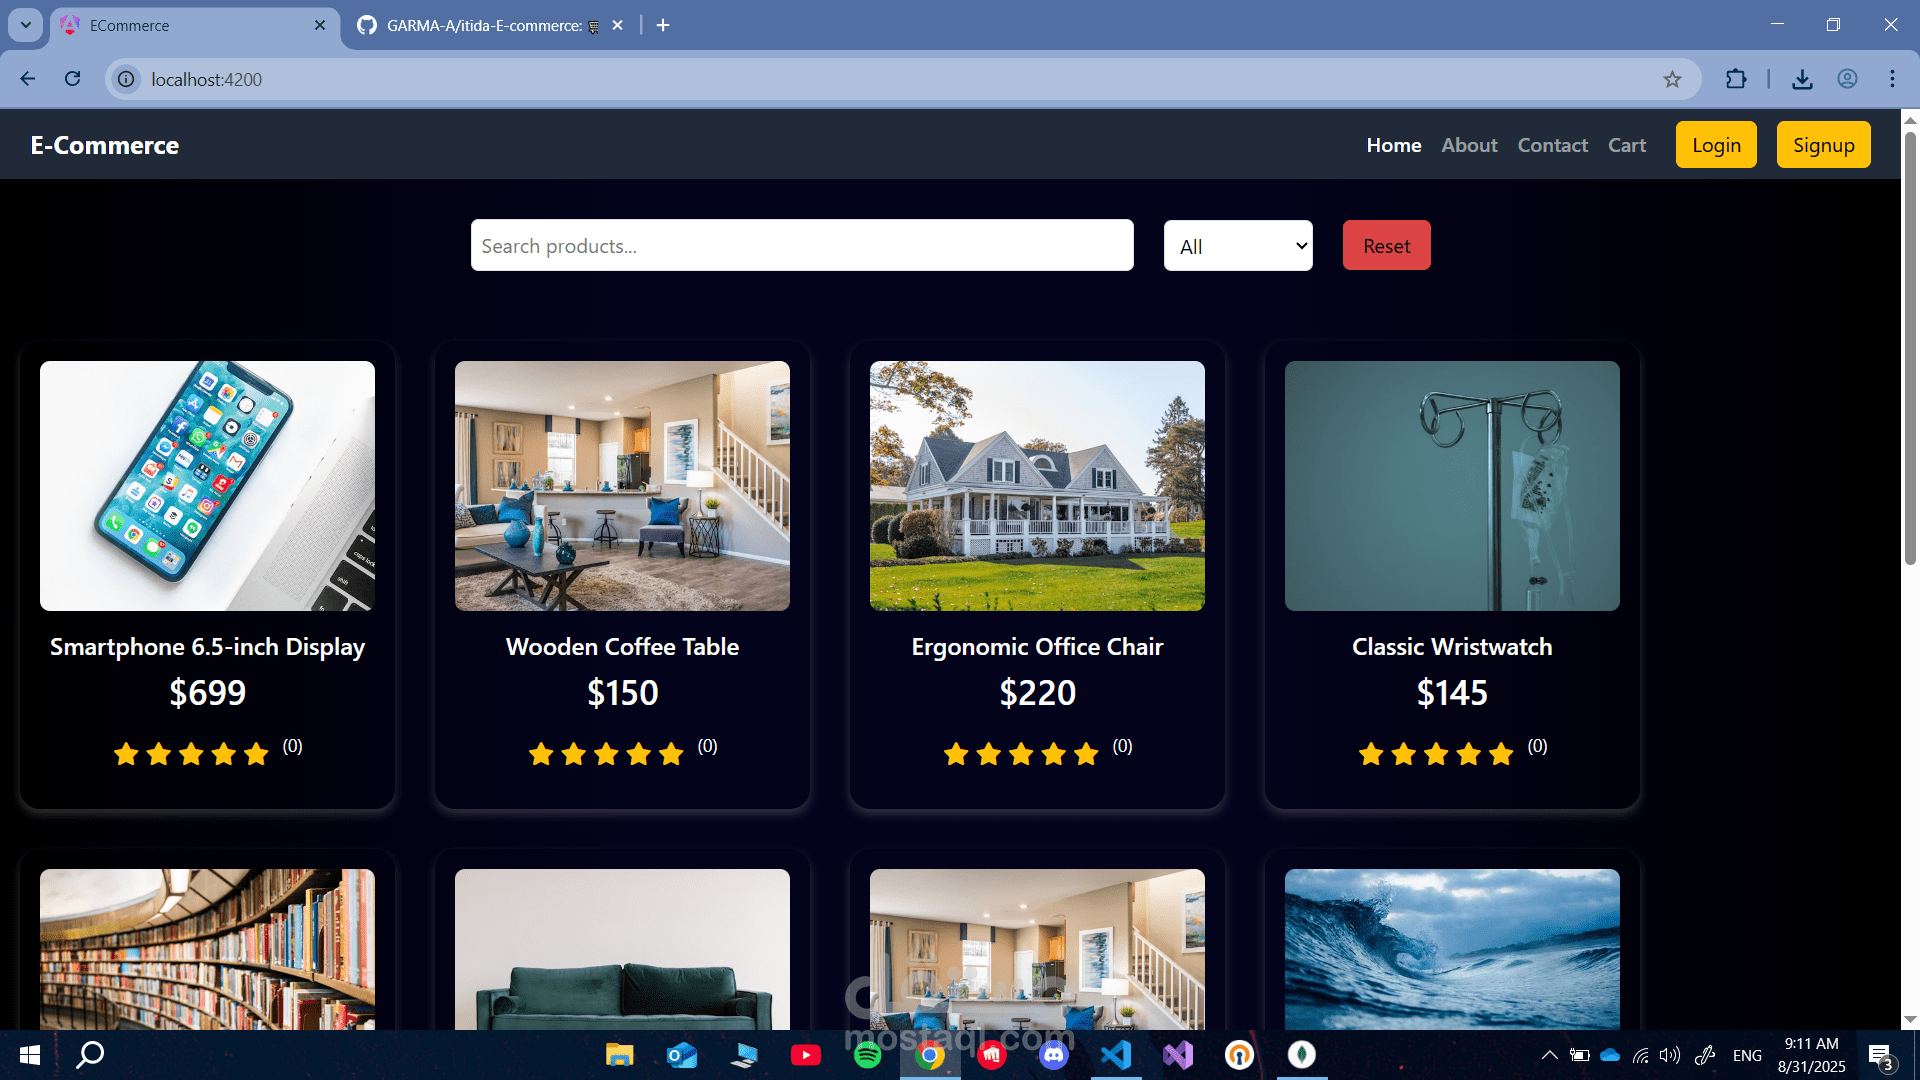Bookmark this page with star icon
This screenshot has height=1080, width=1920.
[1672, 79]
